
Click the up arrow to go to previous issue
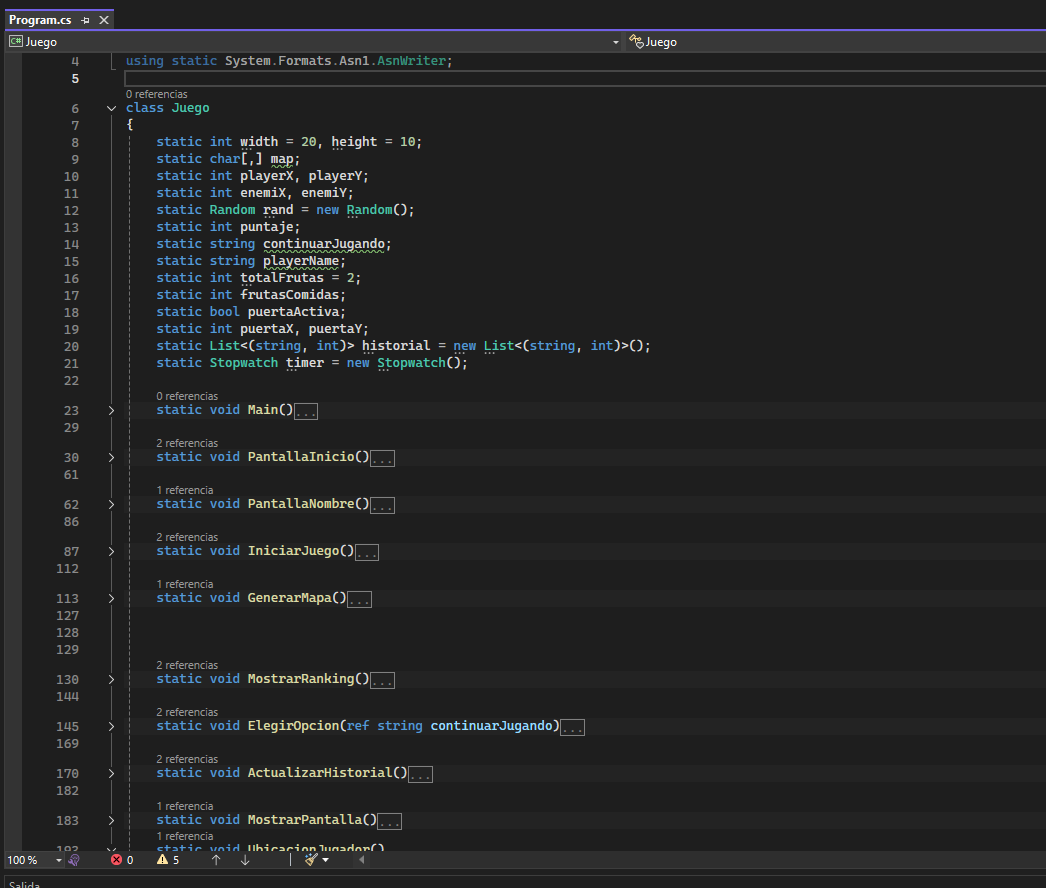[x=216, y=860]
